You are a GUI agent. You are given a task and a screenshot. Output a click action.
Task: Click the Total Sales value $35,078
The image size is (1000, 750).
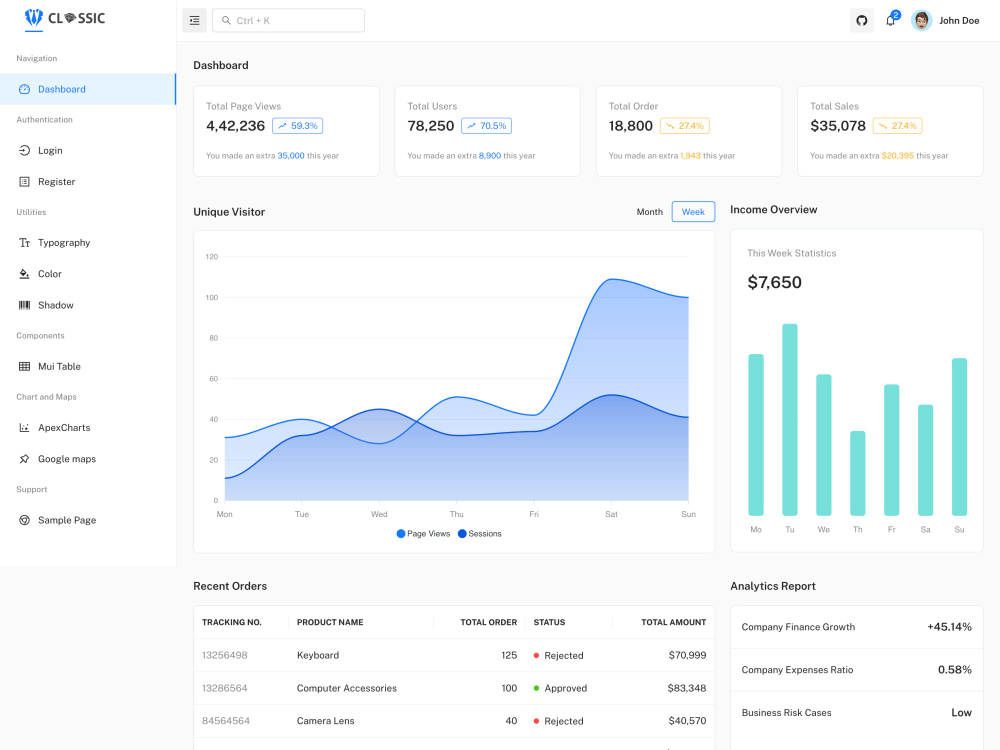(838, 126)
